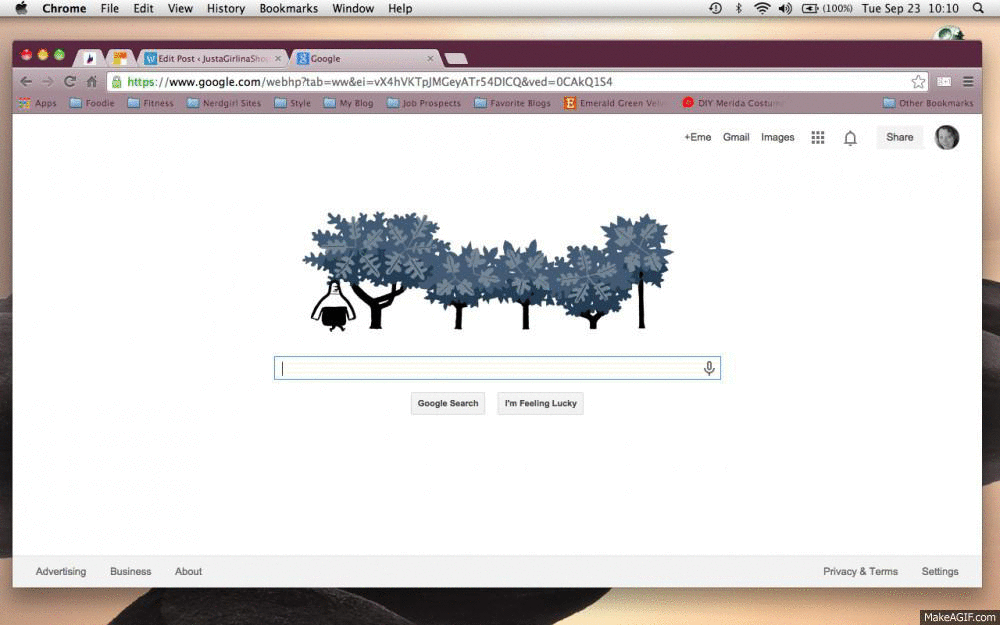Open the Bookmarks menu in the menu bar

[288, 9]
